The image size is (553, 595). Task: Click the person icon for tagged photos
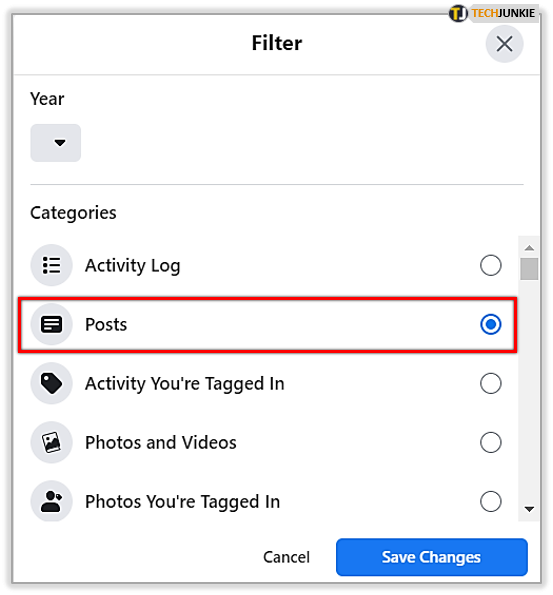[52, 501]
